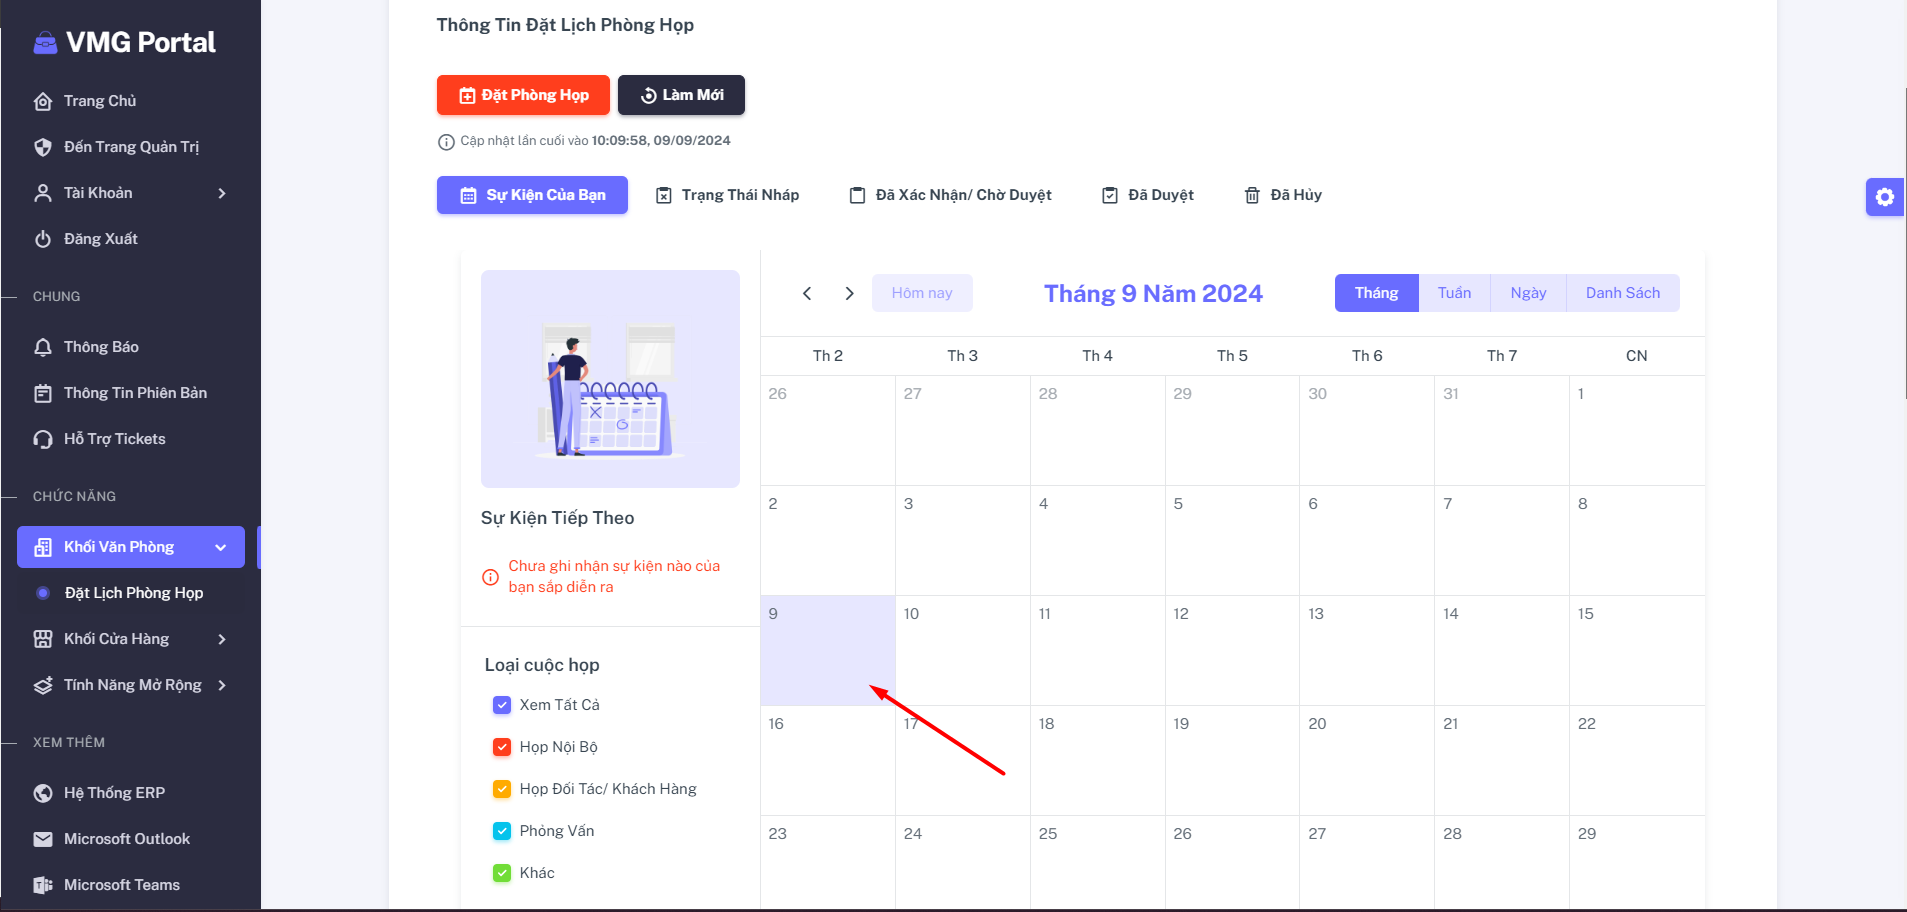
Task: Click the warning icon by no-event message
Action: pos(490,577)
